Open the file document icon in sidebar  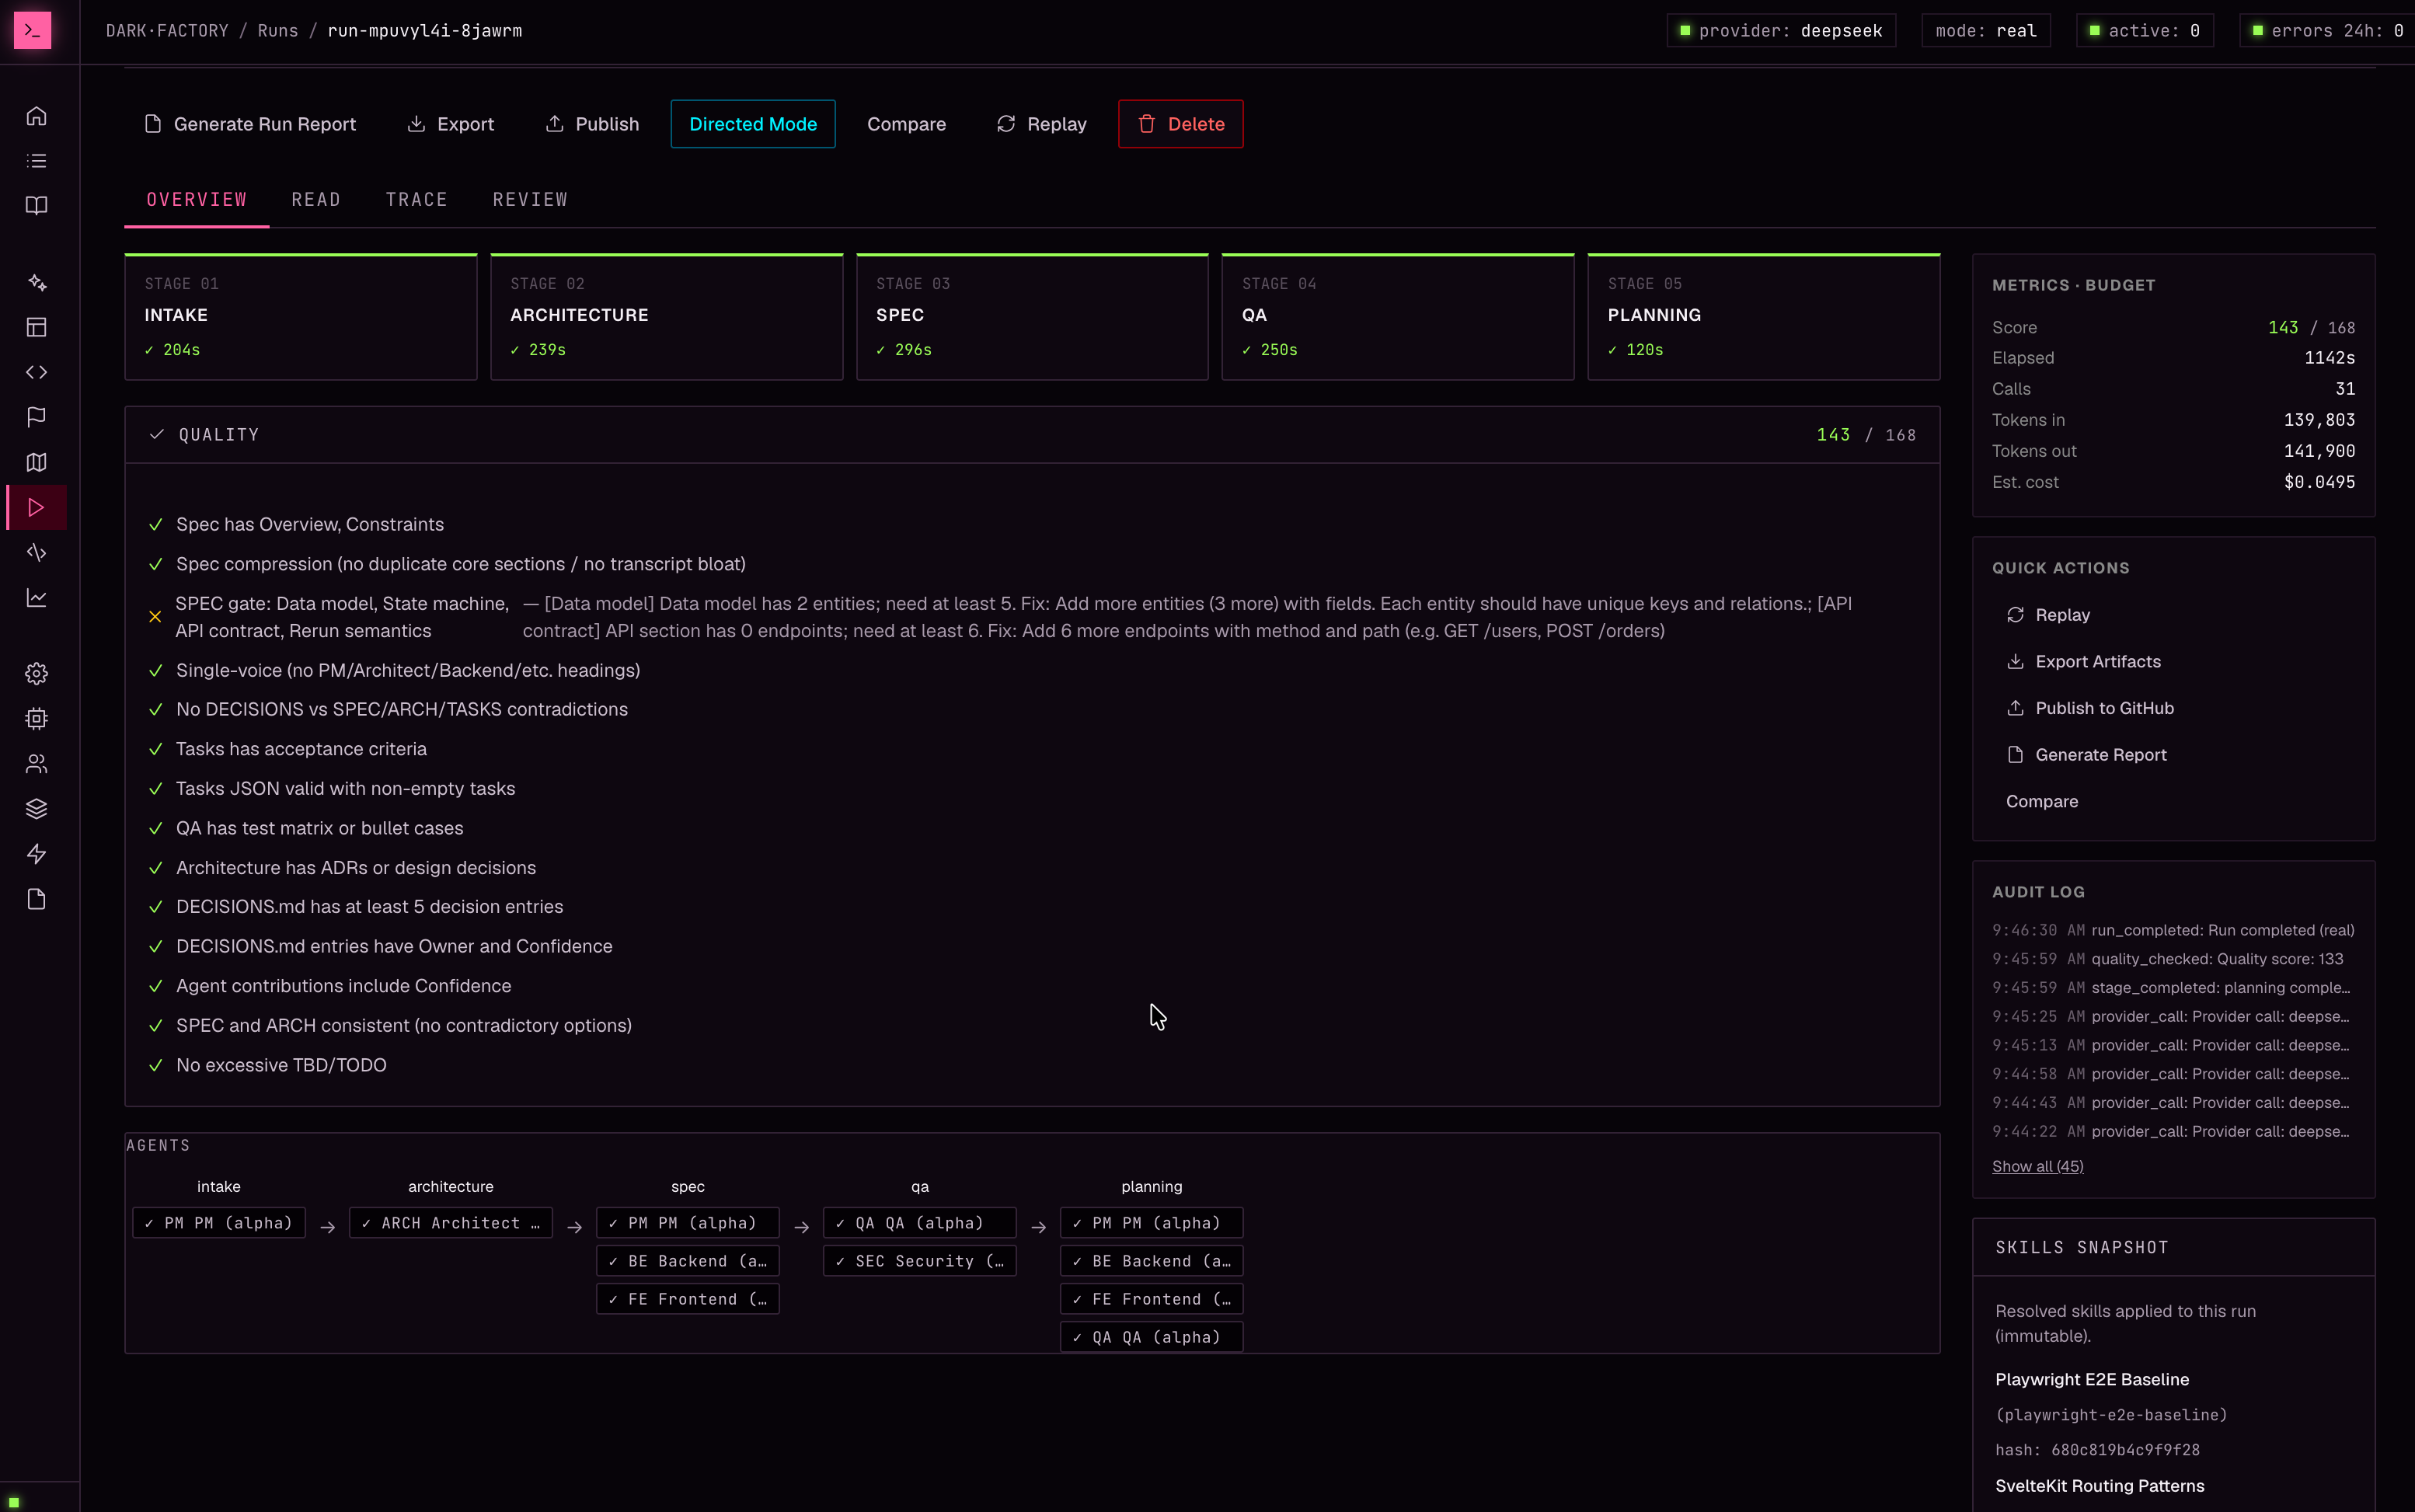click(36, 900)
